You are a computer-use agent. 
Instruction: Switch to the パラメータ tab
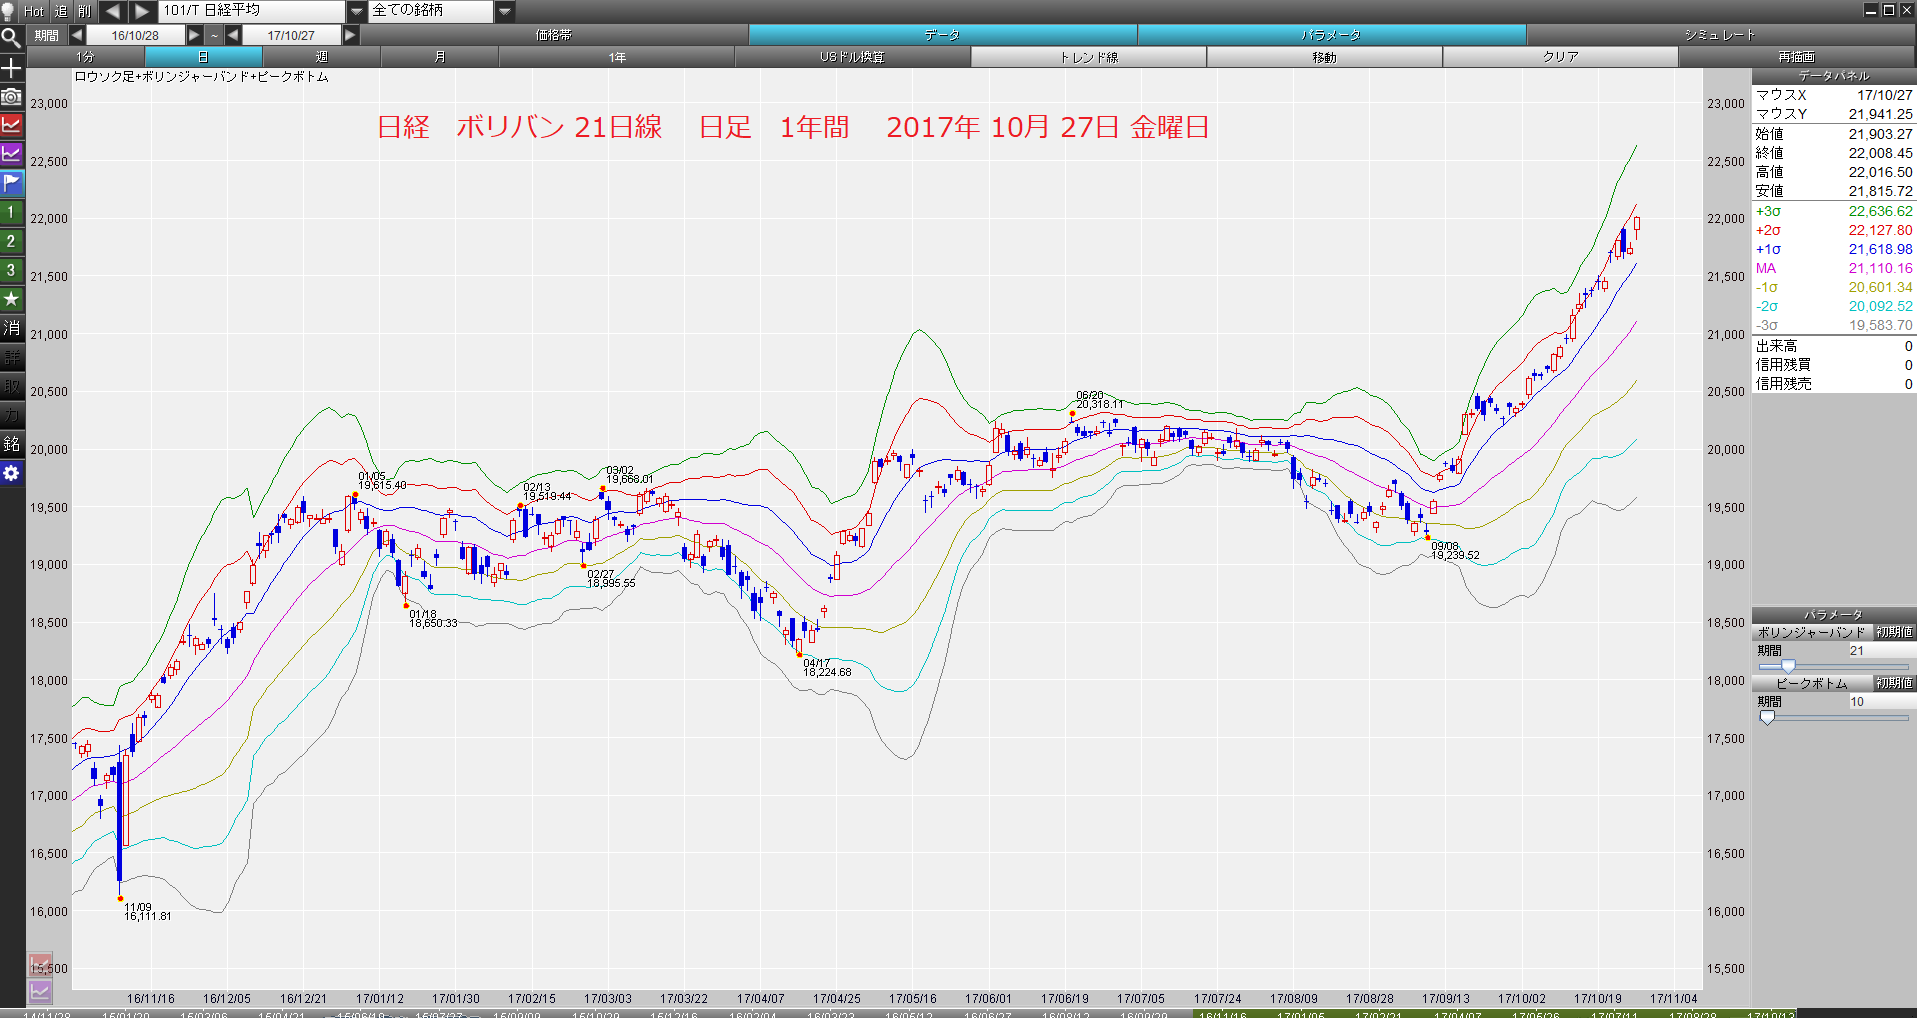point(1331,35)
